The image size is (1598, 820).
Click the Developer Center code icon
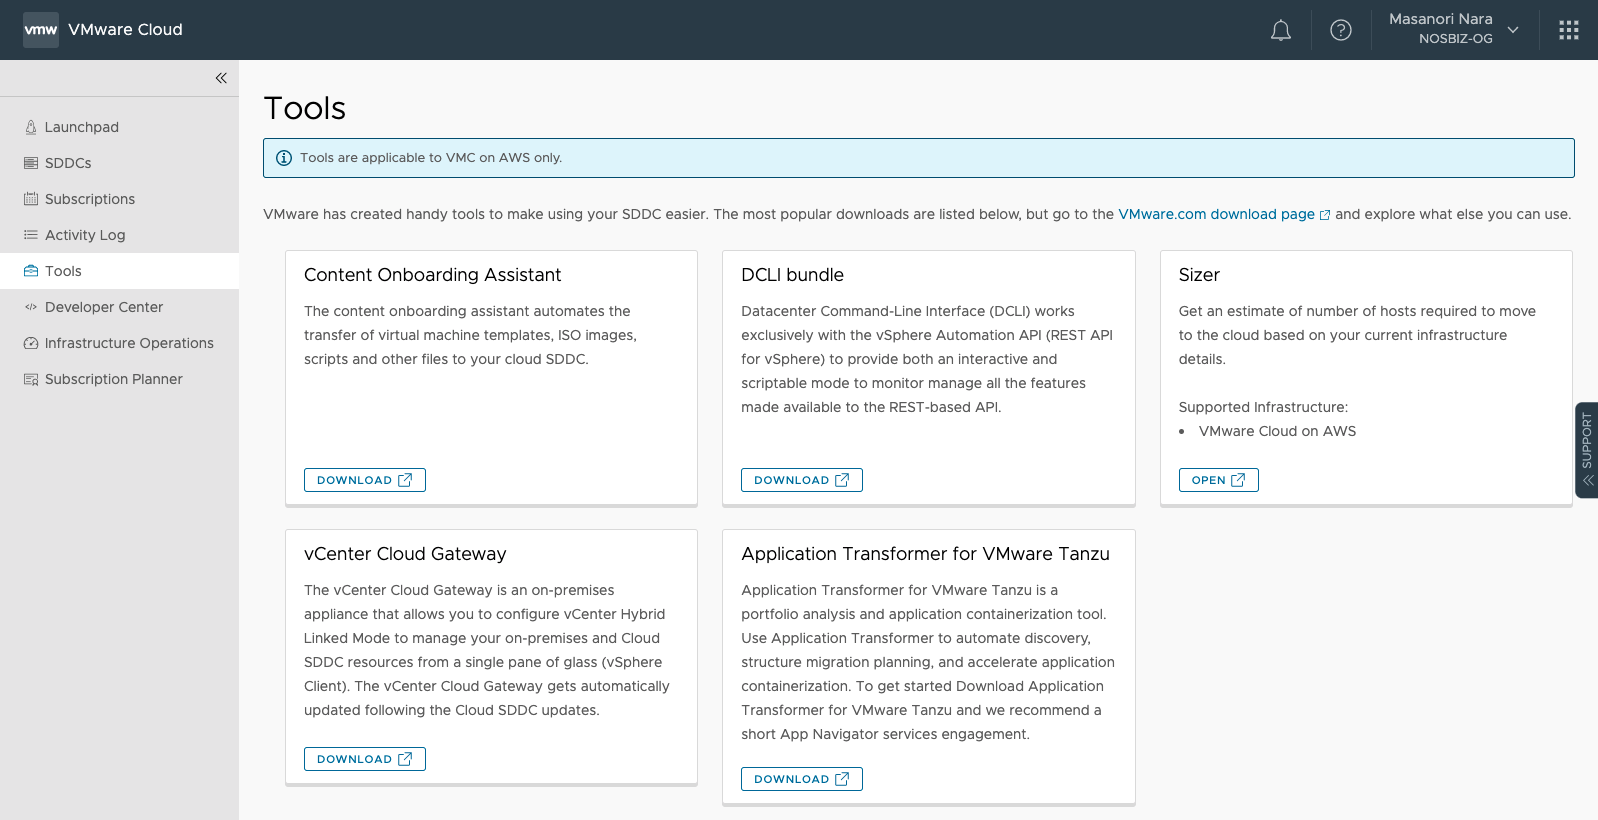[31, 307]
